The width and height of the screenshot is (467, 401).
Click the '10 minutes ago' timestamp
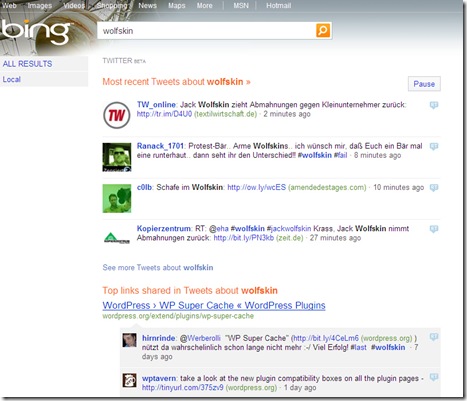(398, 187)
